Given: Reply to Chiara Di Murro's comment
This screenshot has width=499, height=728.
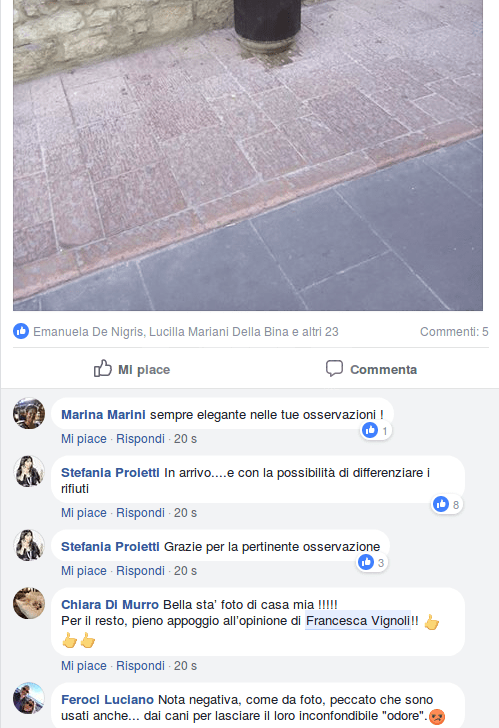Looking at the screenshot, I should pos(140,666).
